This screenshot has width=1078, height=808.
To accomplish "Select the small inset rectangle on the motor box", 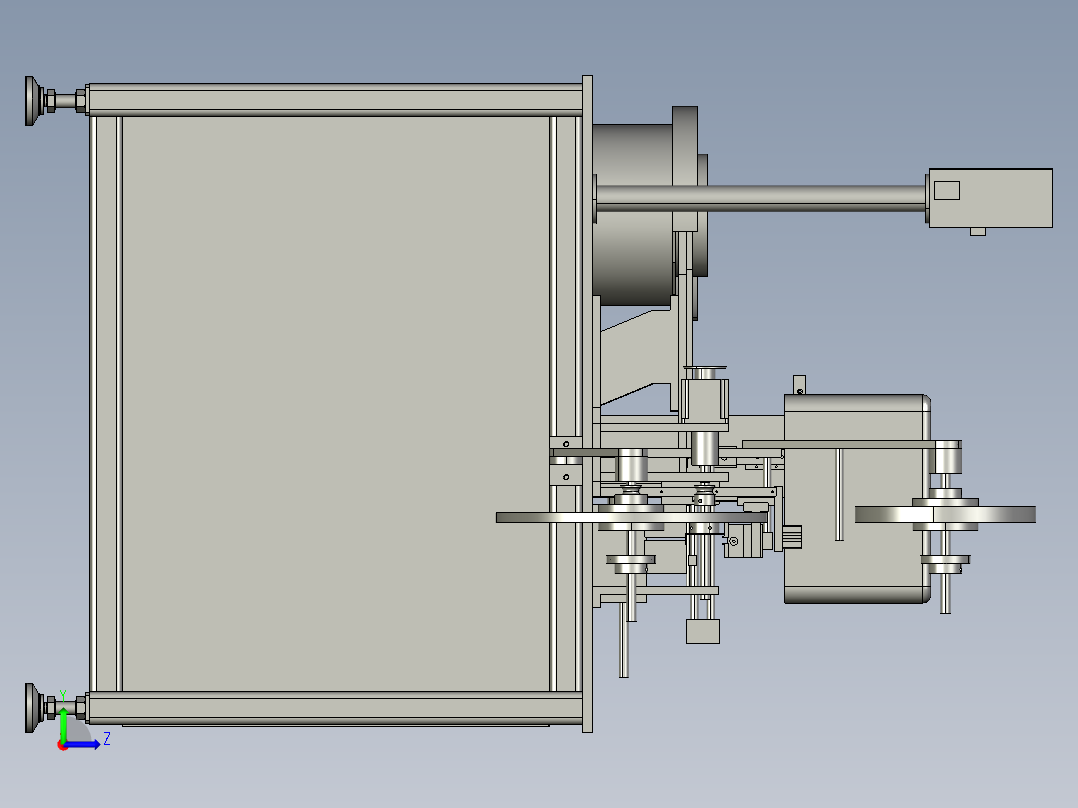I will point(947,190).
